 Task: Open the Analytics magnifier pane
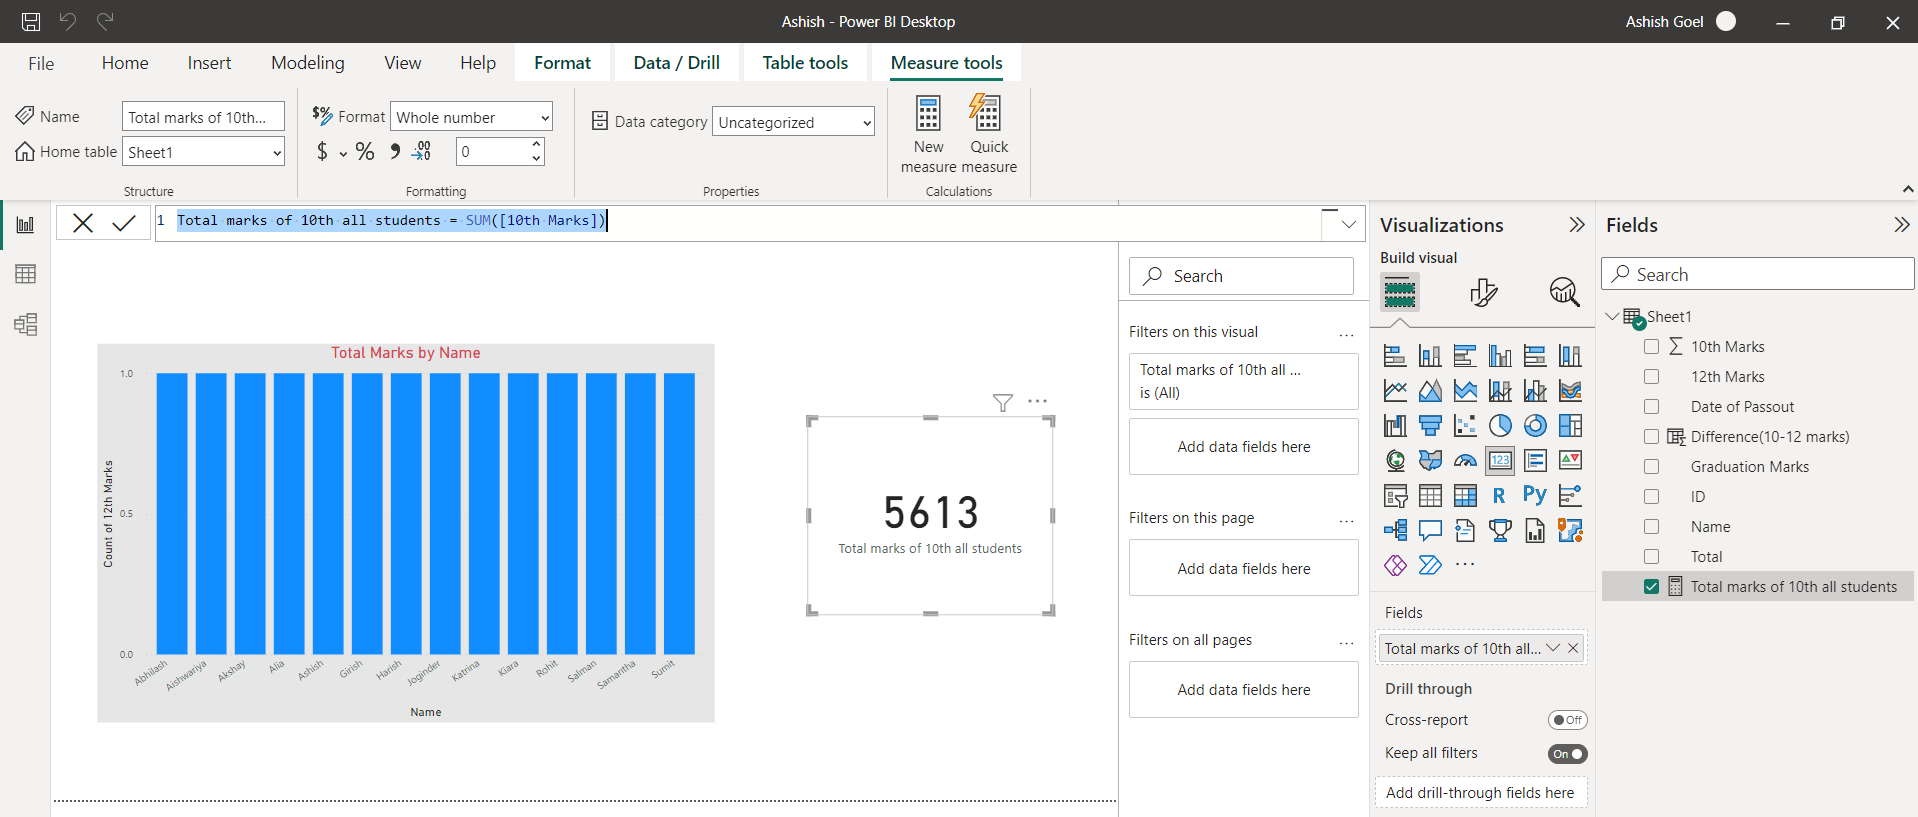point(1564,292)
